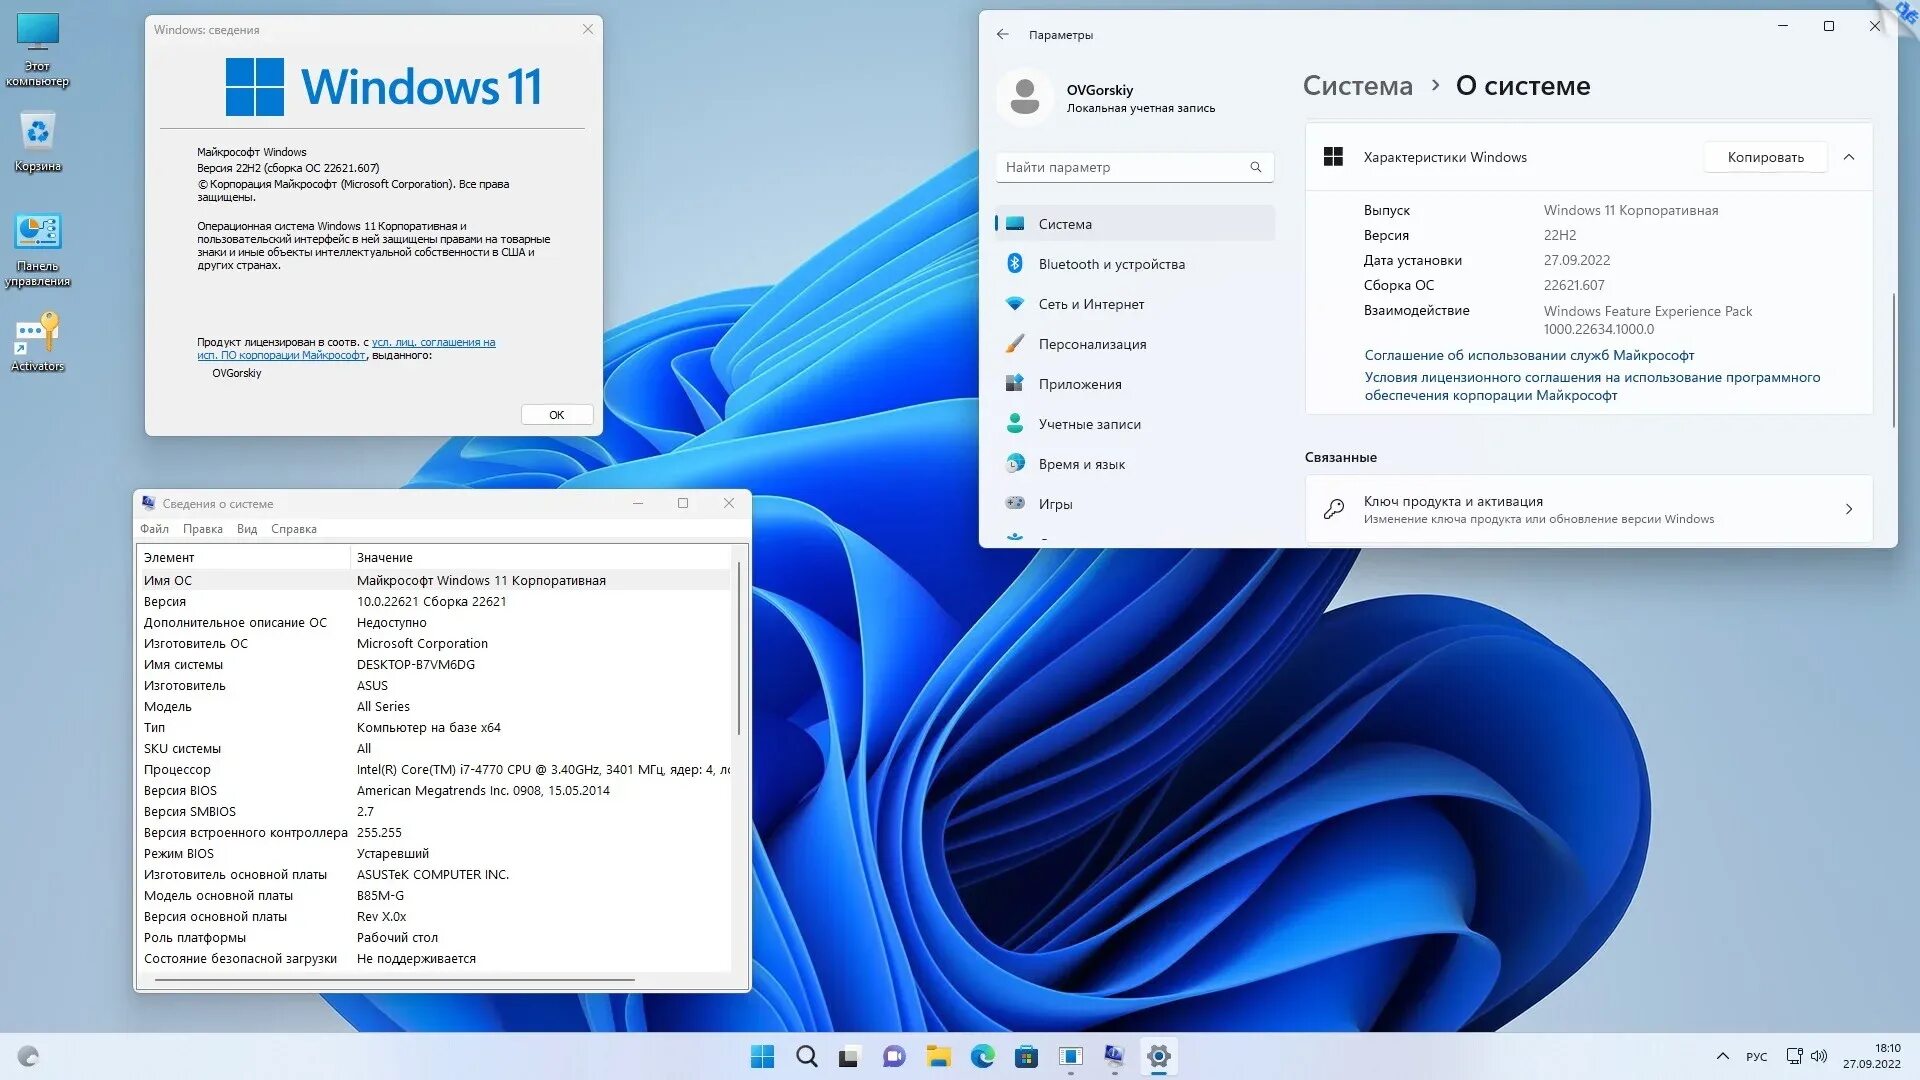The height and width of the screenshot is (1080, 1920).
Task: Open Ключ продукта и активация chevron
Action: 1848,509
